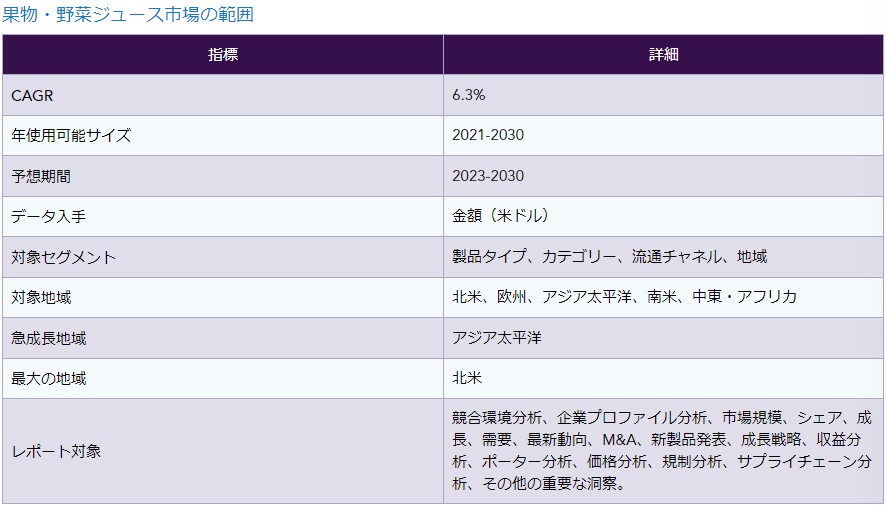This screenshot has height=505, width=886.
Task: Click the 2021-2030 value cell
Action: click(x=488, y=135)
